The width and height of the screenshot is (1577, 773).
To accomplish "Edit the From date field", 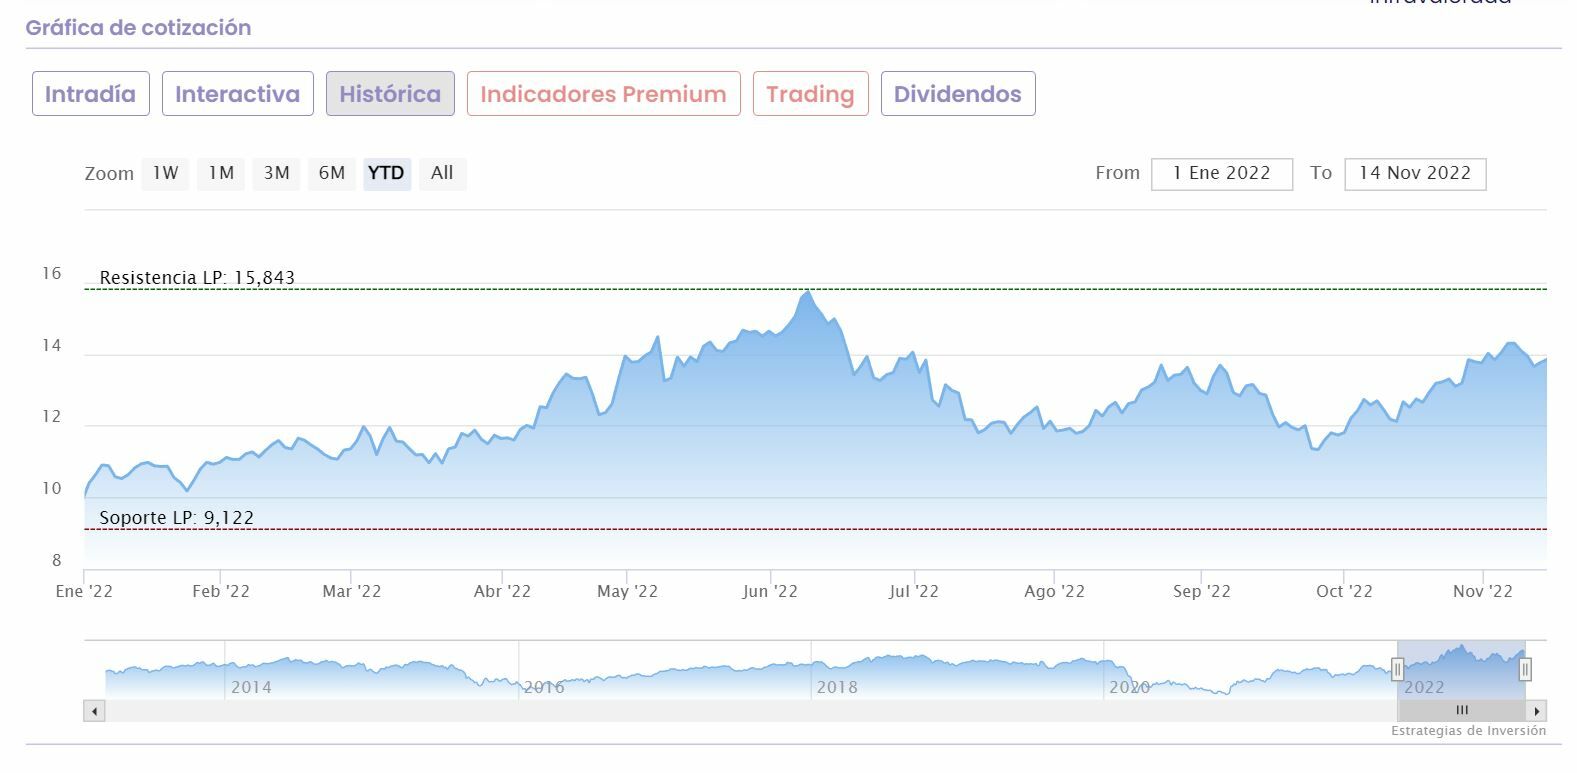I will (1221, 173).
